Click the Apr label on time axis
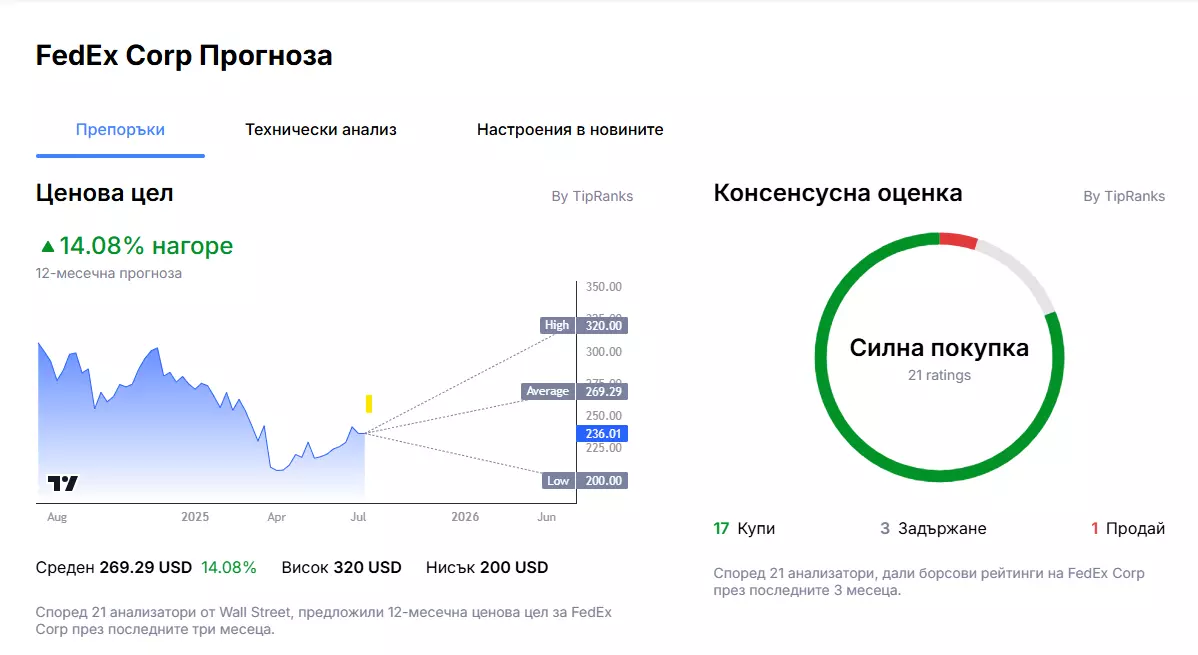 click(x=277, y=517)
